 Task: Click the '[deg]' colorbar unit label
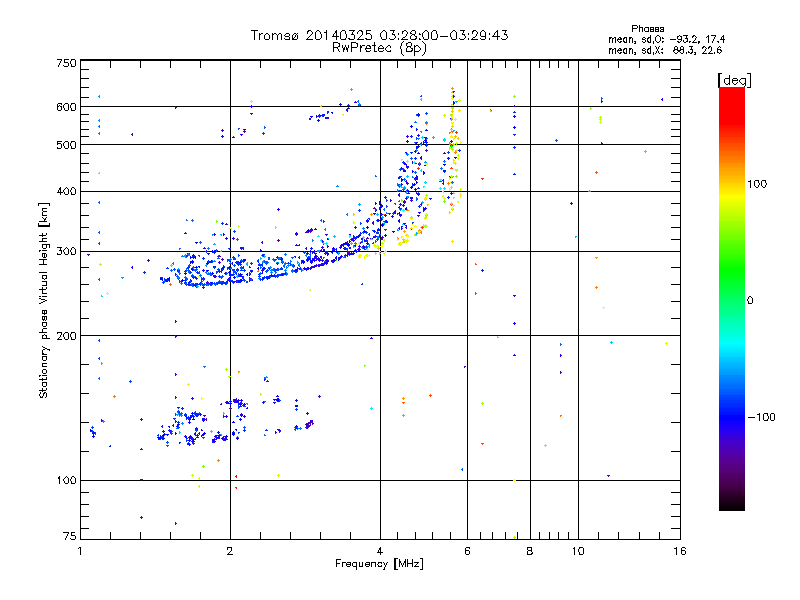(735, 80)
